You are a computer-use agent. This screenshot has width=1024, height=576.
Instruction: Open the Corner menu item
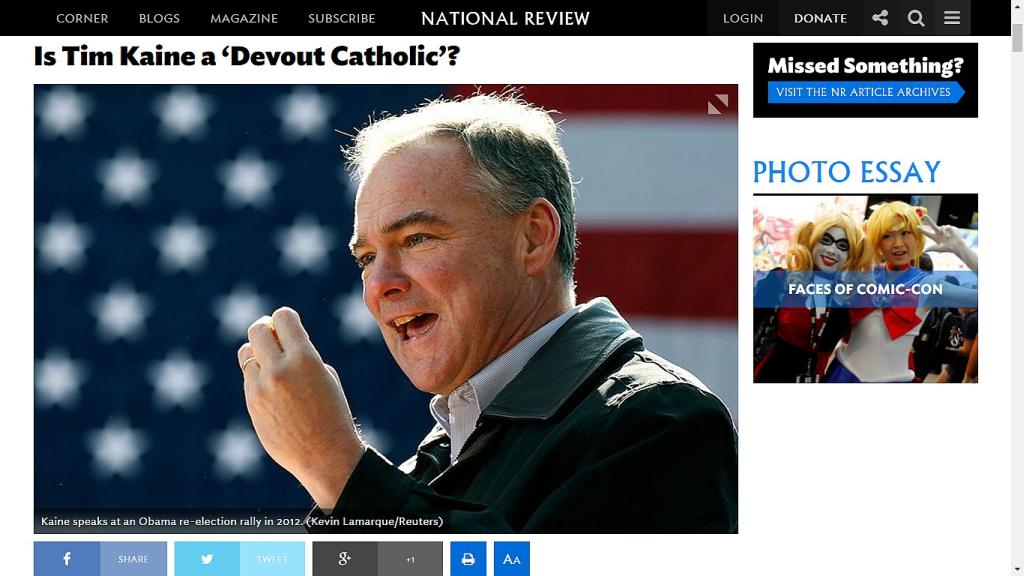tap(82, 18)
